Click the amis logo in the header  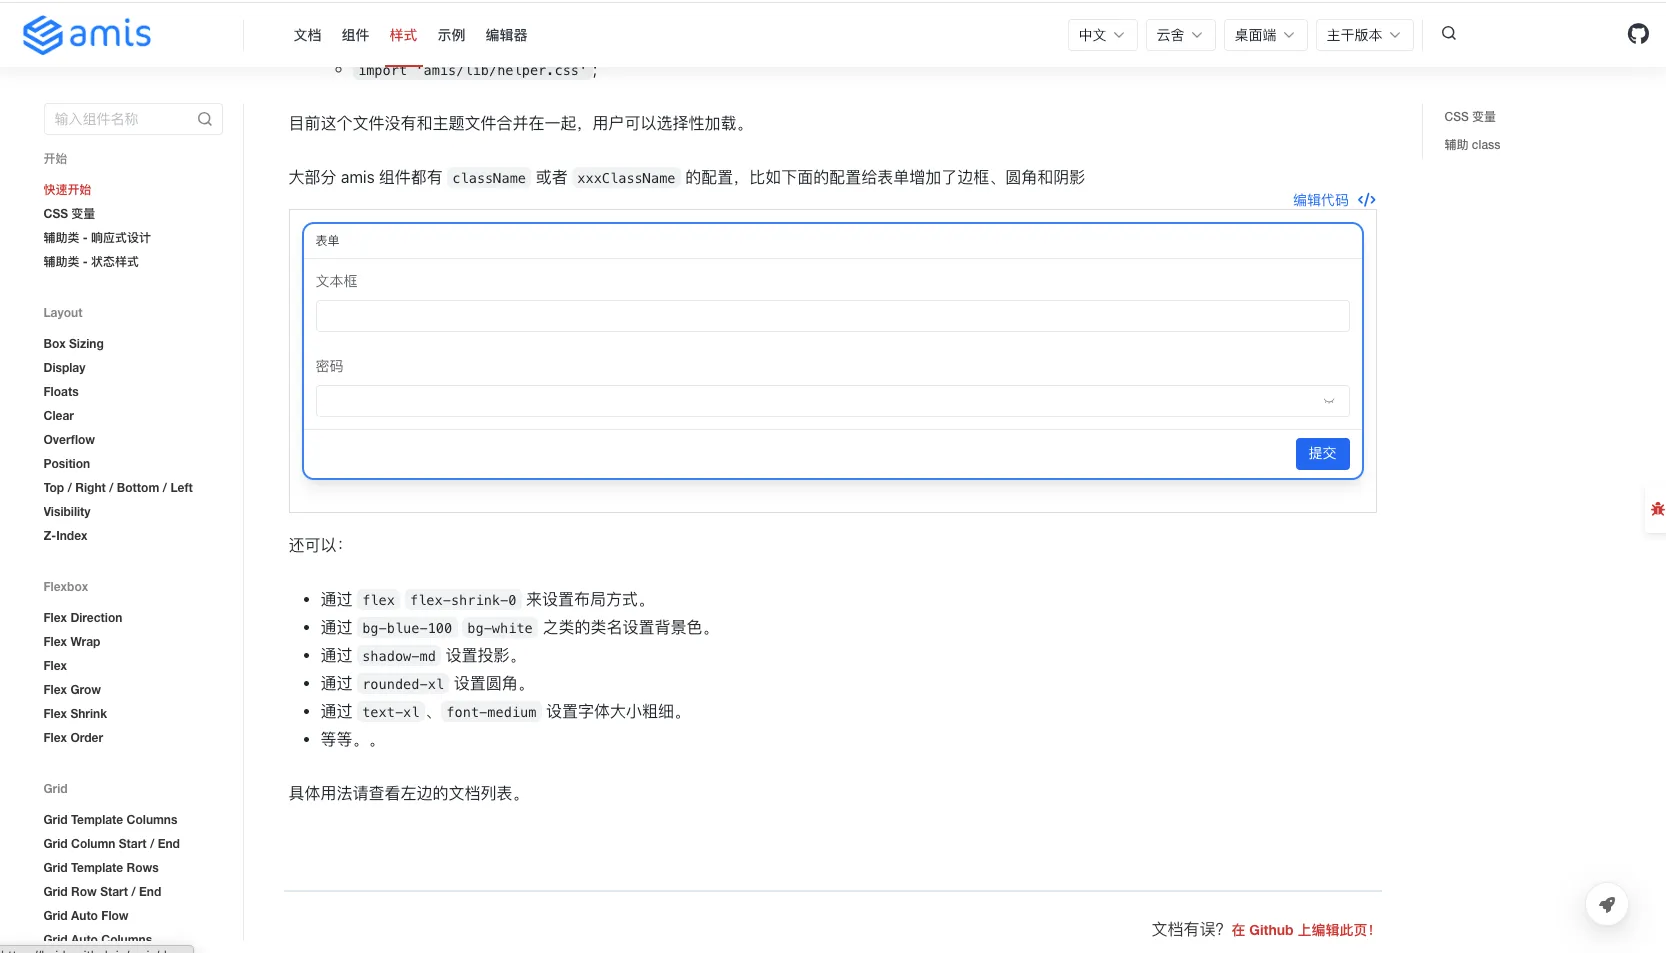click(x=87, y=34)
